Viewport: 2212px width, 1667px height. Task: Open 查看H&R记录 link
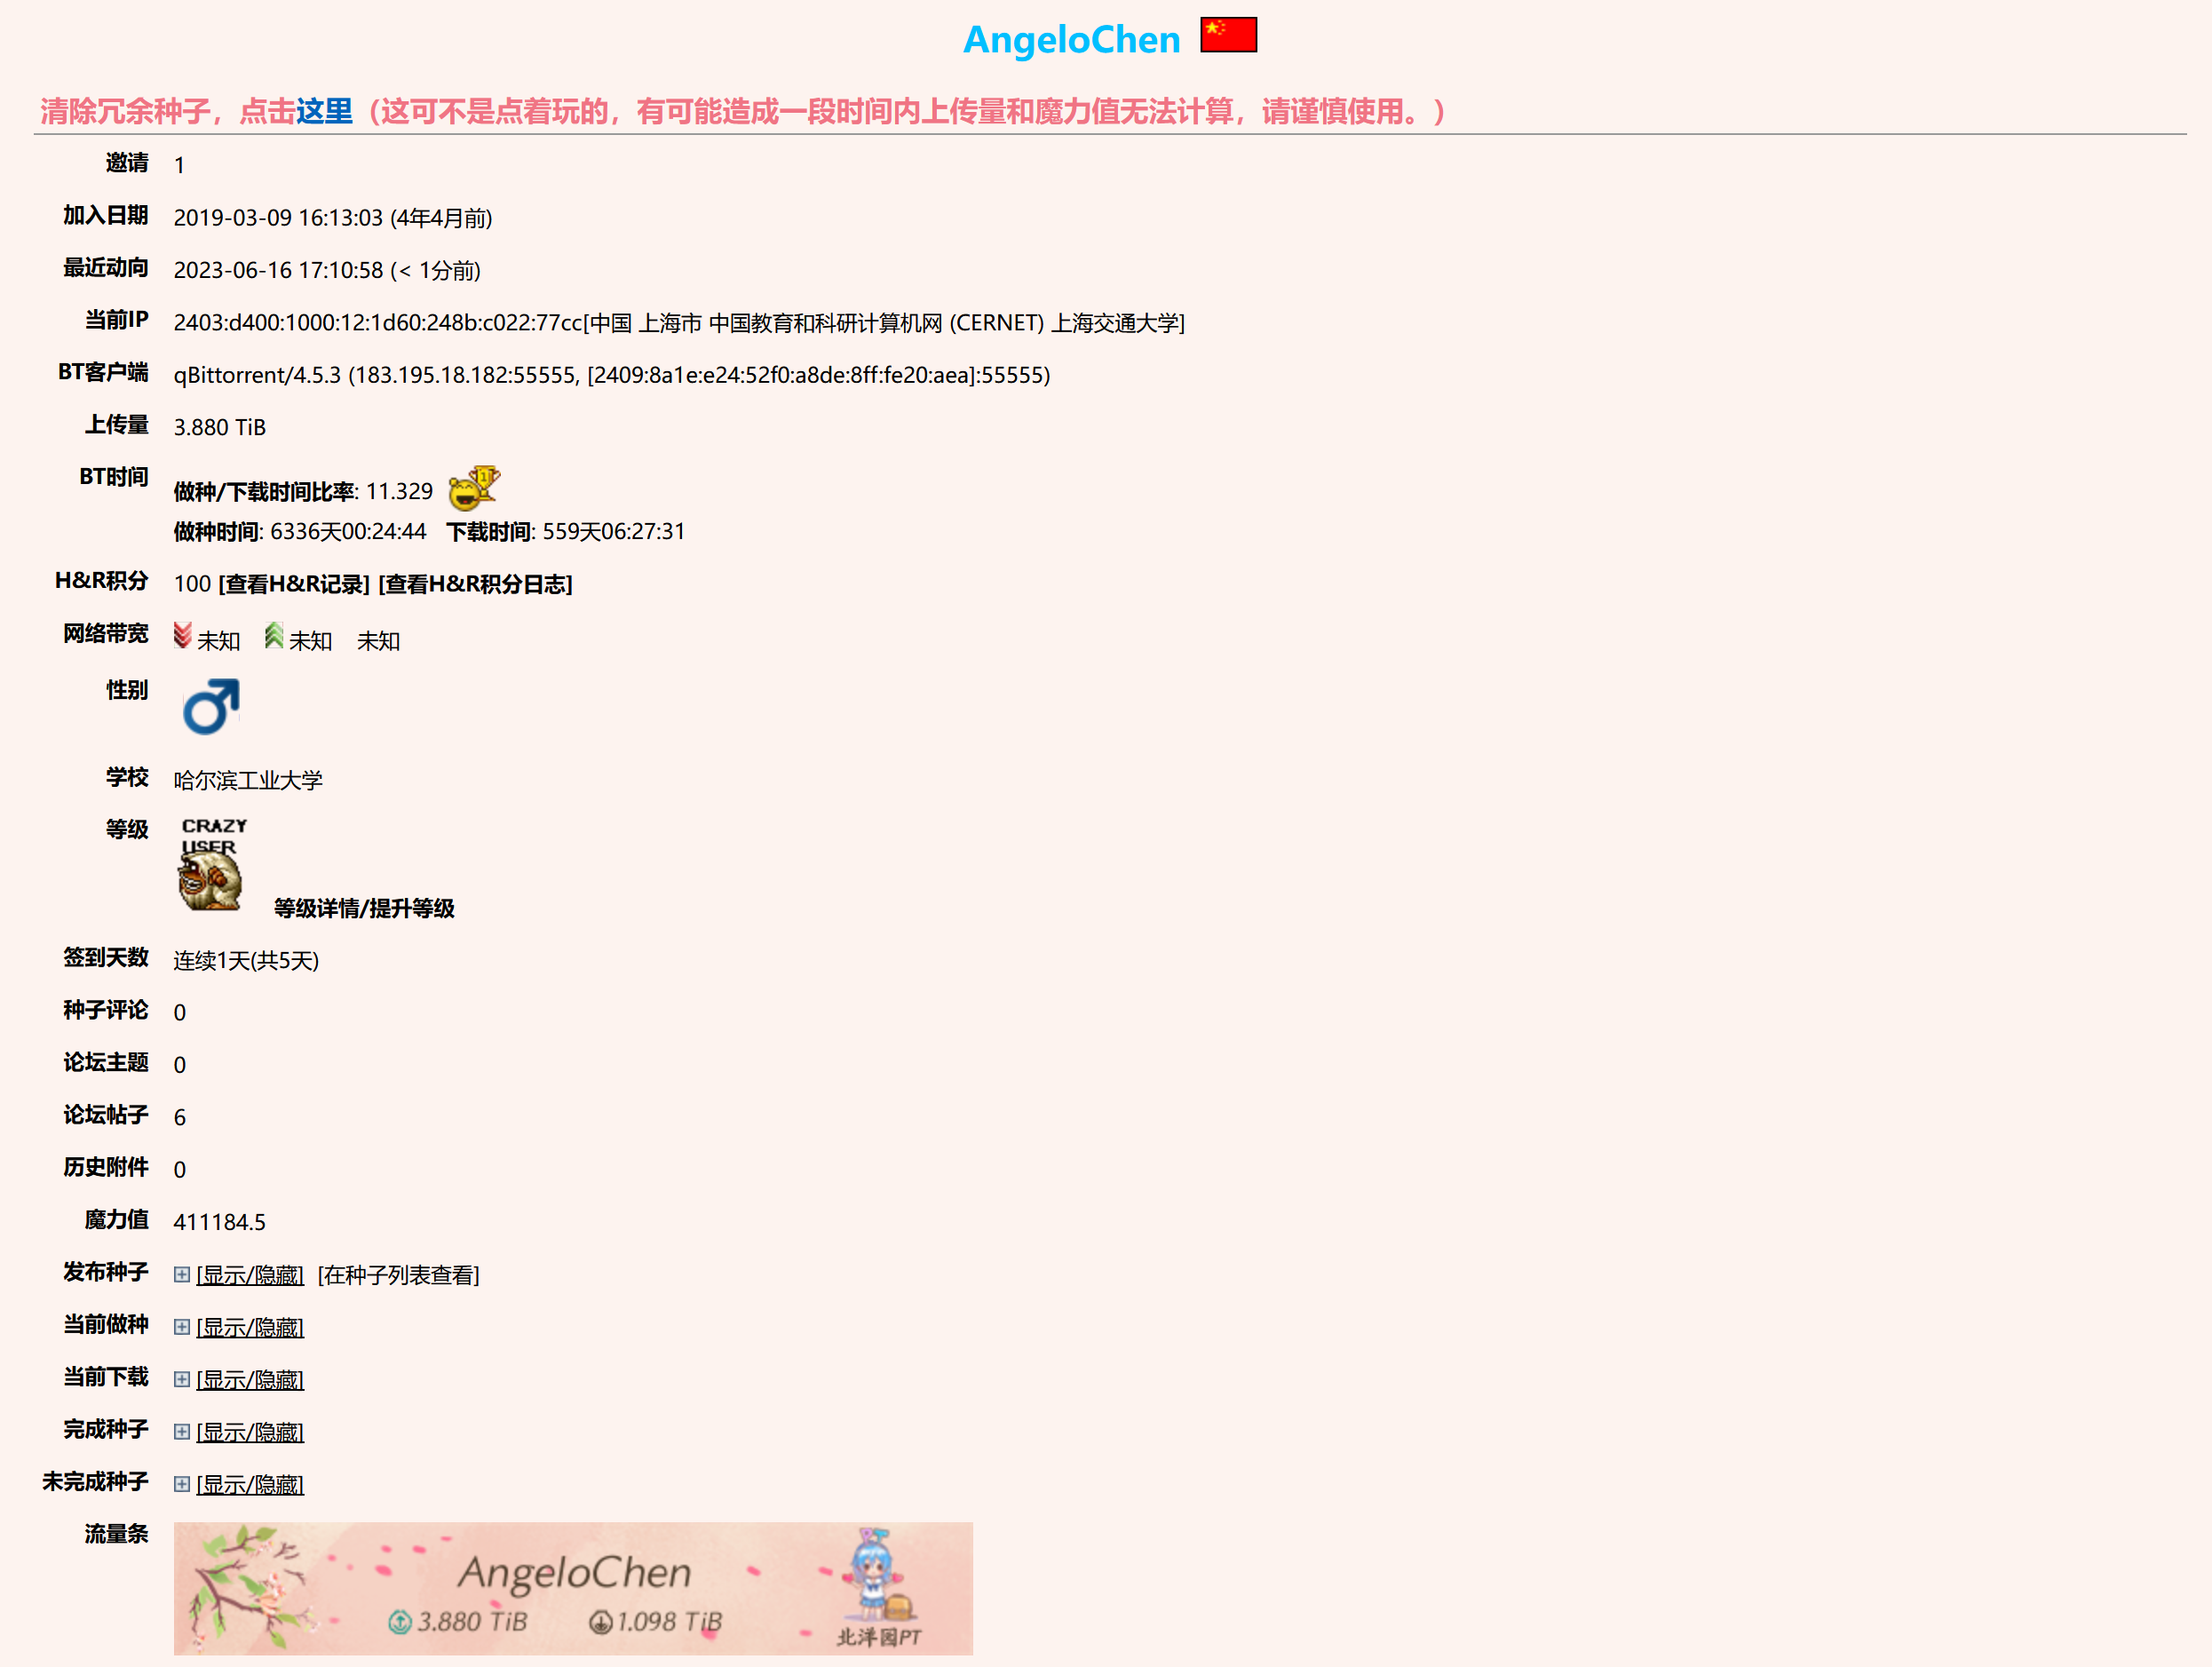[x=294, y=584]
